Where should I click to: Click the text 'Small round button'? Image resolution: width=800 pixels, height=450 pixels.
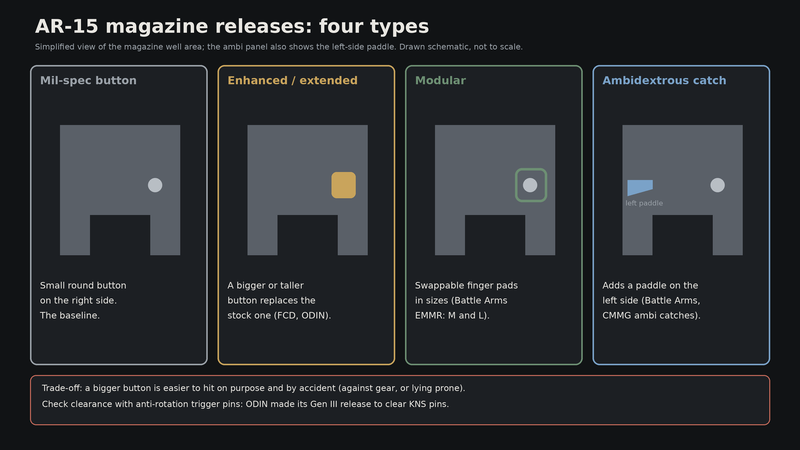[83, 286]
